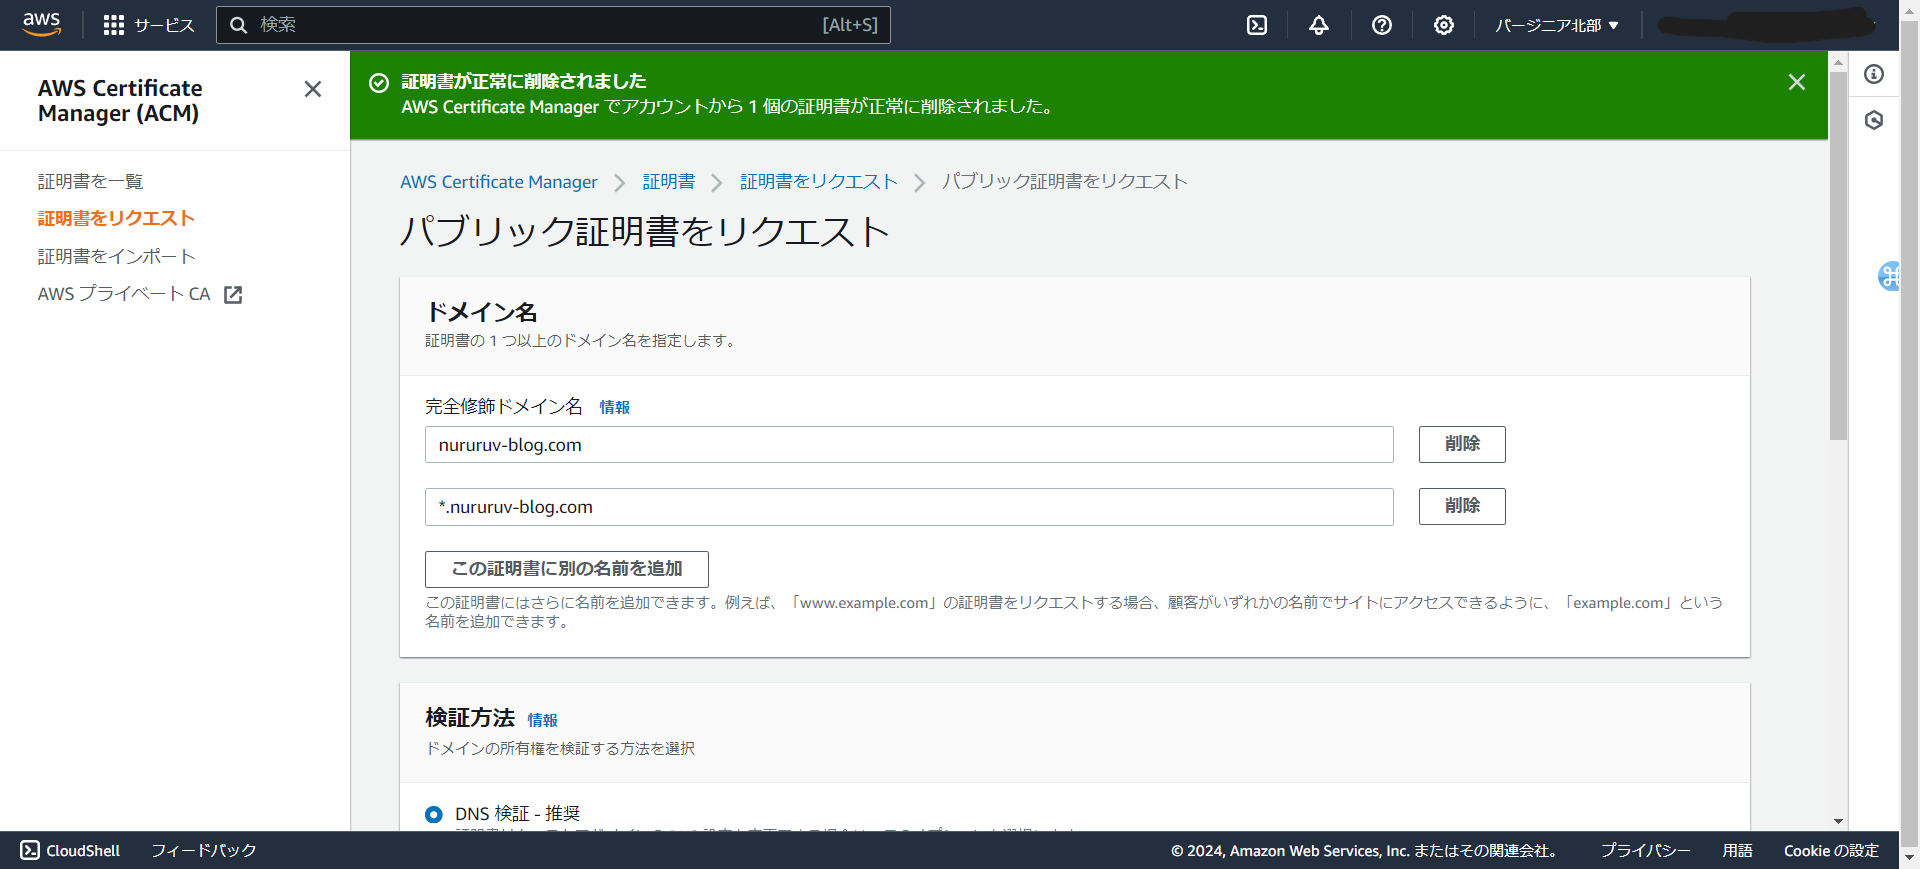Click the 検証方法 section heading
Viewport: 1920px width, 869px height.
[470, 718]
